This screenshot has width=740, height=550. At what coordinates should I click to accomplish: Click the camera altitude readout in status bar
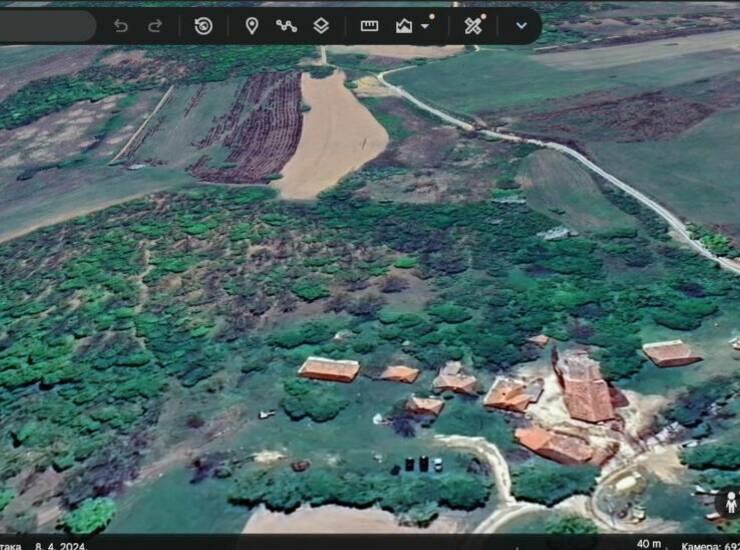708,545
